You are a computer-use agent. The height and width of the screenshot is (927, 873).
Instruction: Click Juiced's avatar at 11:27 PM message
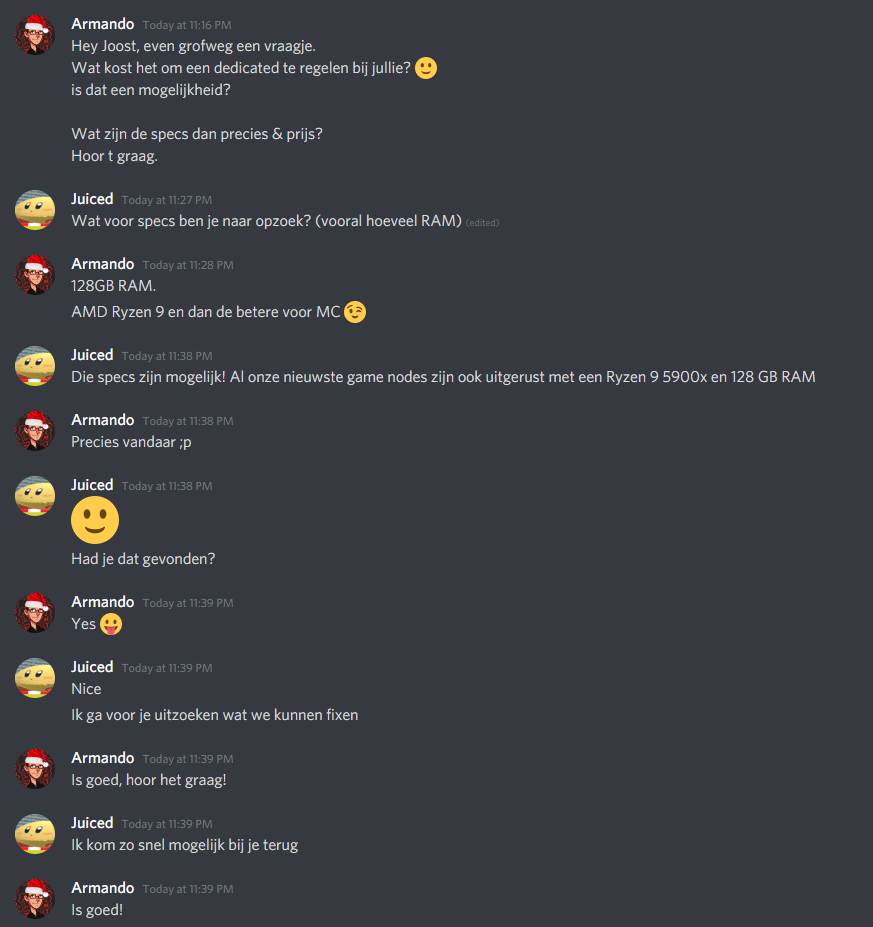pos(35,210)
